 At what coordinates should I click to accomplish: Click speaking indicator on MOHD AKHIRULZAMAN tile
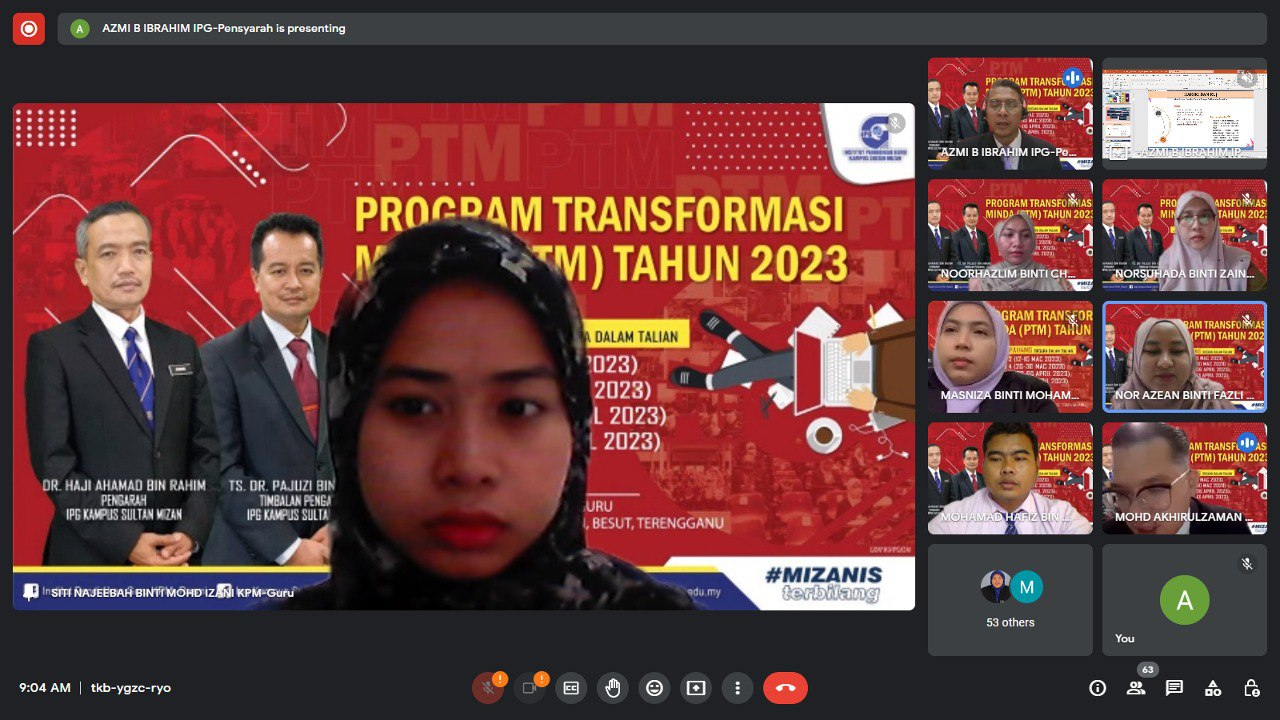pos(1246,442)
